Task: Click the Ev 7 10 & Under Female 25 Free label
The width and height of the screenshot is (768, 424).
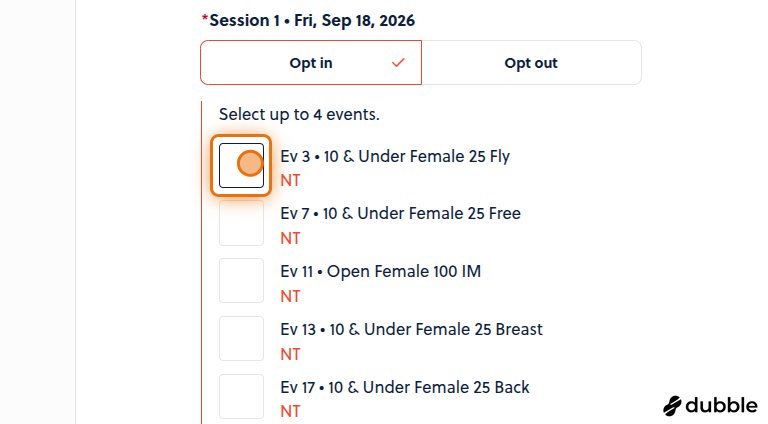Action: pyautogui.click(x=400, y=213)
